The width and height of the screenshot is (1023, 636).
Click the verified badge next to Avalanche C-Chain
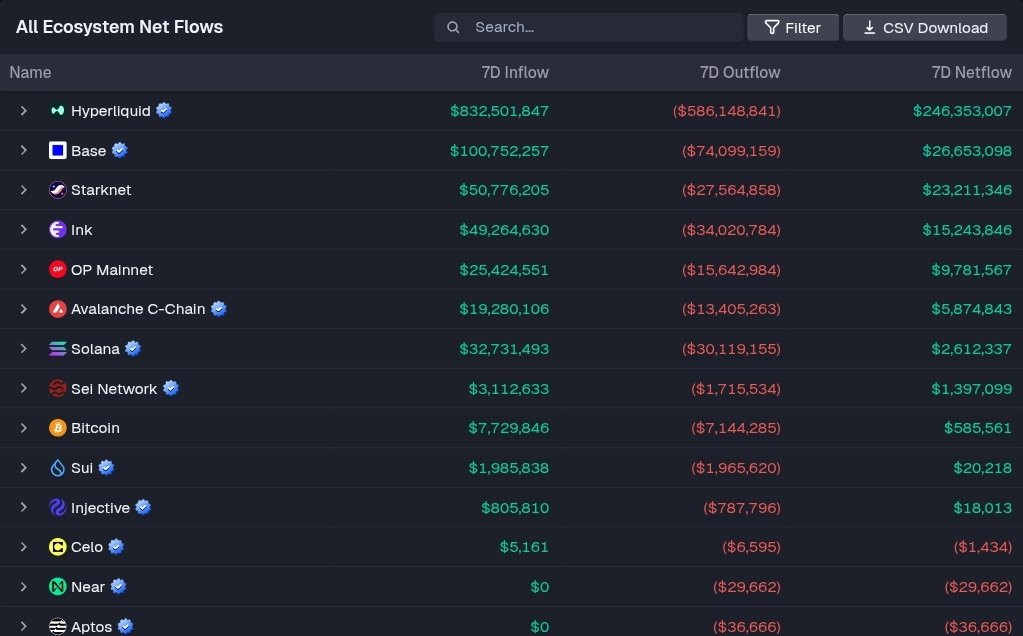click(x=219, y=309)
